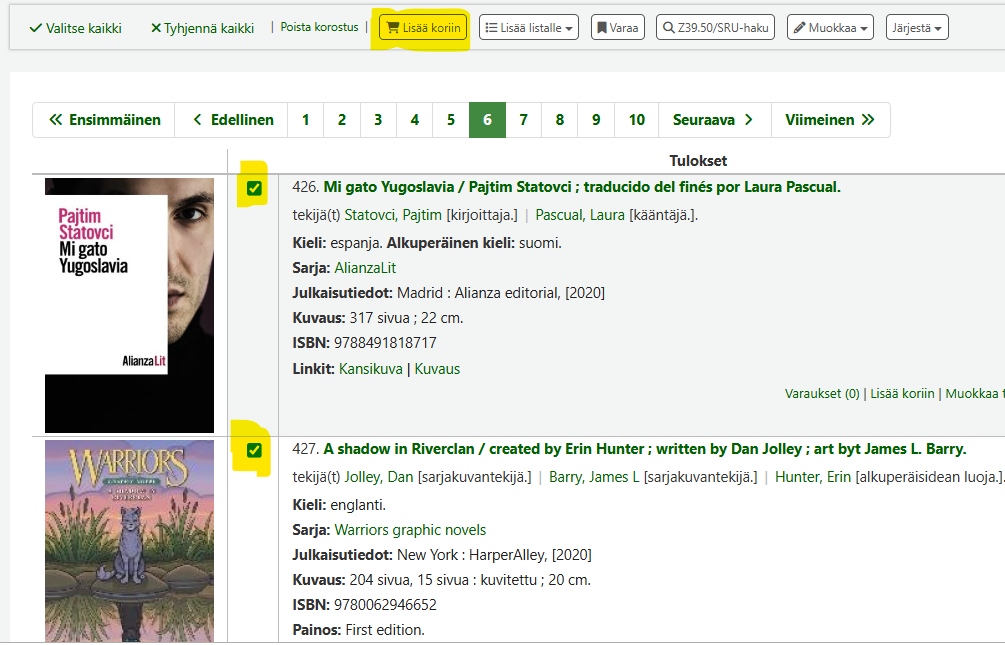Click the current page 6 button
The image size is (1005, 645).
[487, 120]
